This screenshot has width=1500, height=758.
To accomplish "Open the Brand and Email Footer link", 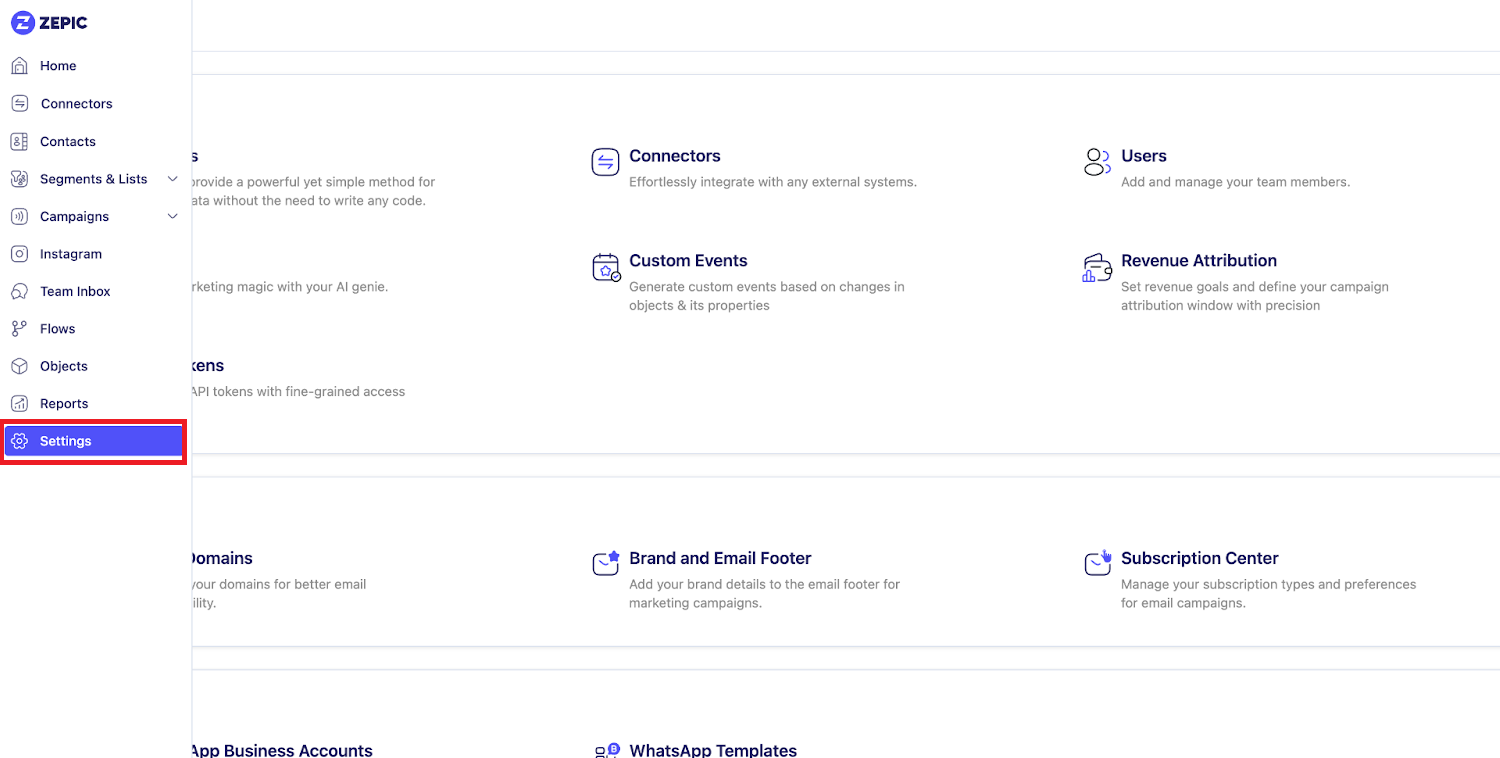I will click(720, 558).
